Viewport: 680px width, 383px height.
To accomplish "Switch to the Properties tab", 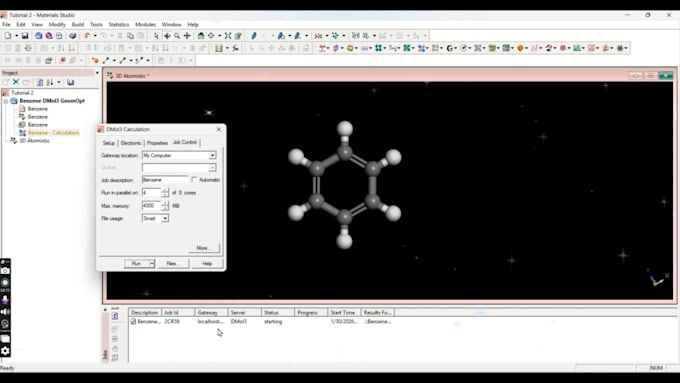I will click(x=157, y=143).
